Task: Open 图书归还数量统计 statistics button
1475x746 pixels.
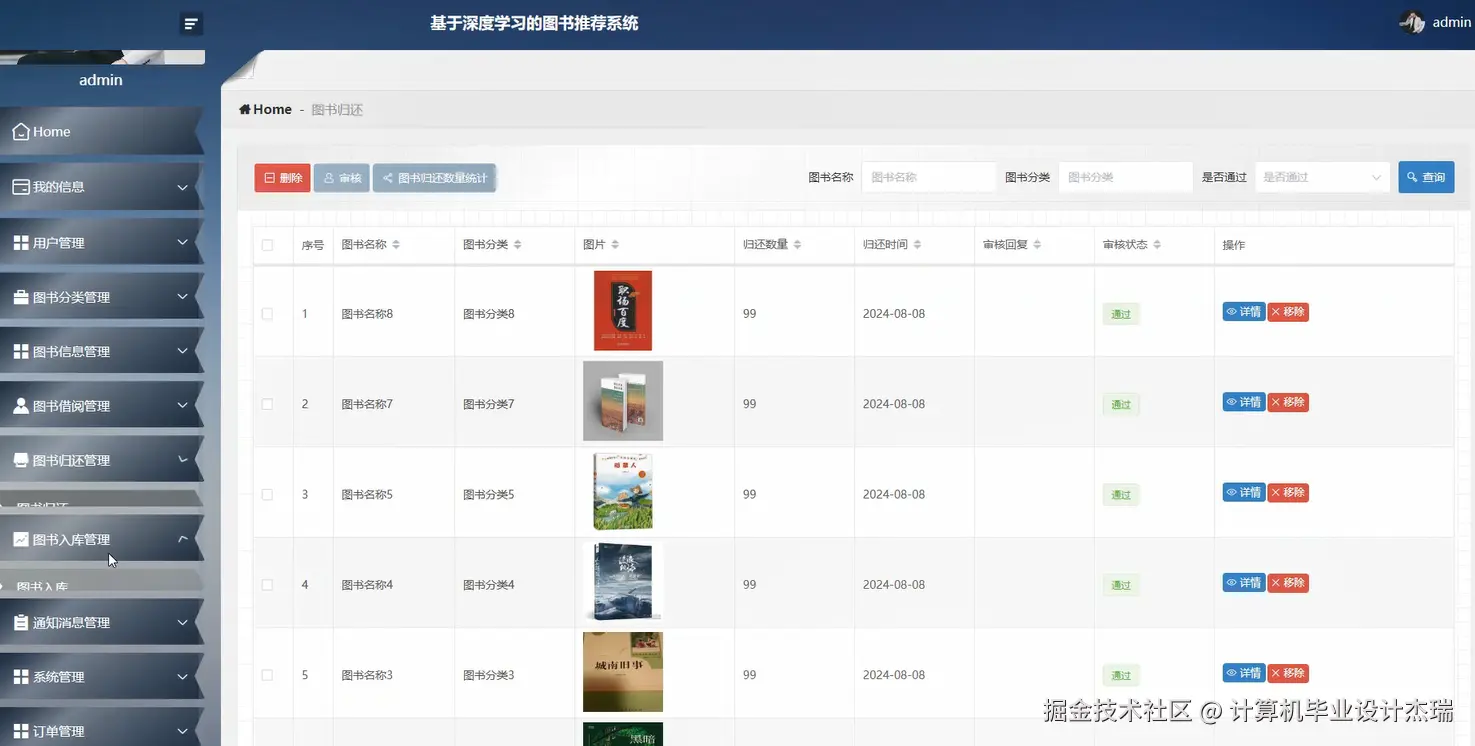Action: coord(435,178)
